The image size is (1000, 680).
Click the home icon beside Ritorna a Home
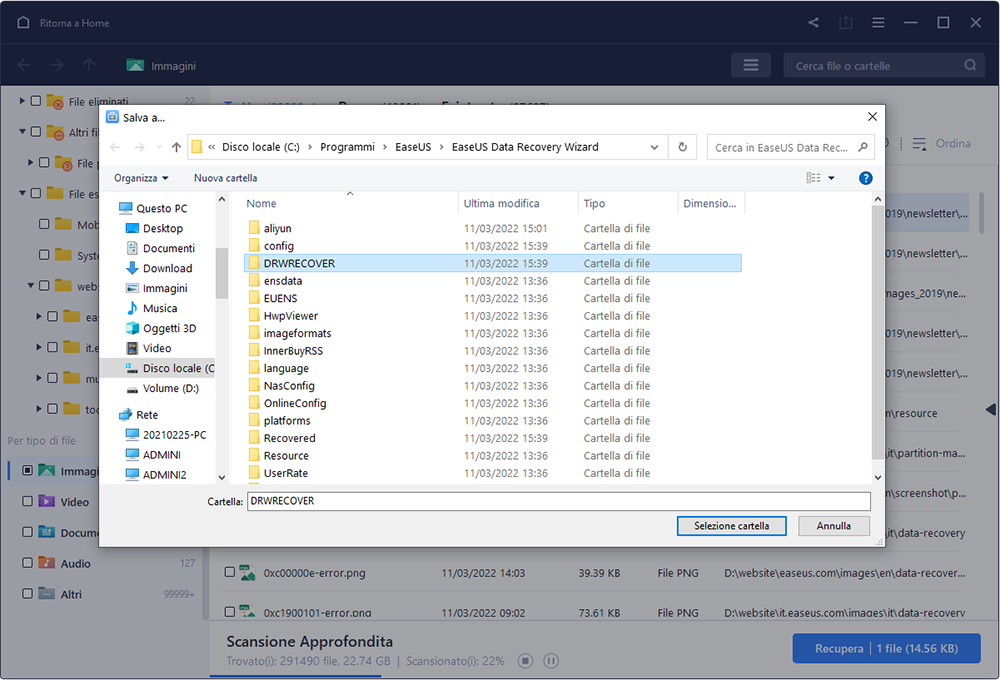(x=24, y=22)
